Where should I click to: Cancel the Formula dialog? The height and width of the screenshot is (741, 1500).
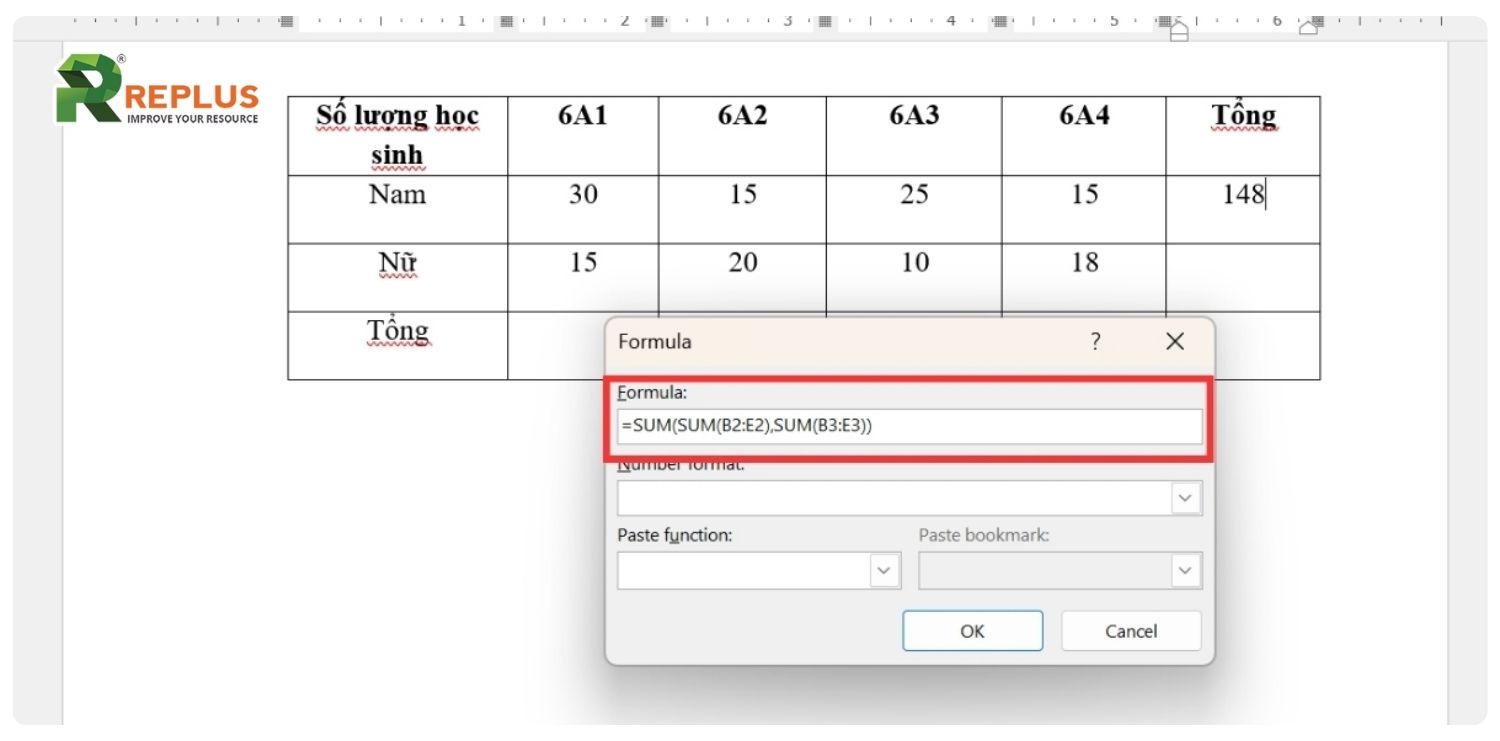(x=1131, y=631)
